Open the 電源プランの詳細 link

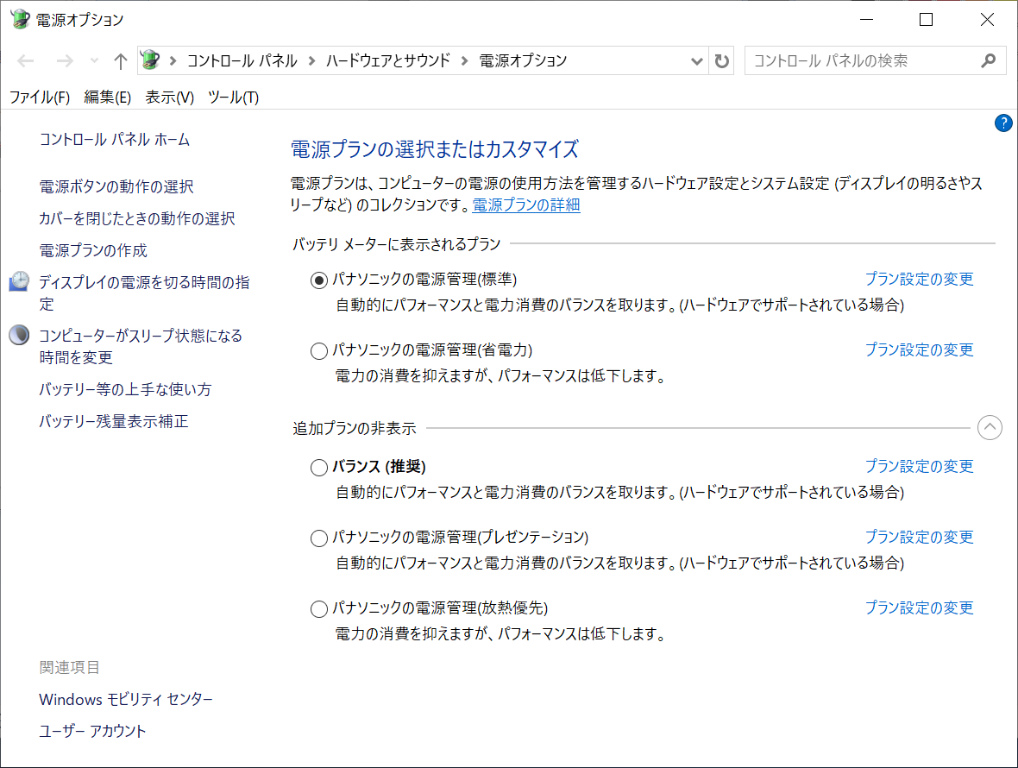[x=526, y=205]
